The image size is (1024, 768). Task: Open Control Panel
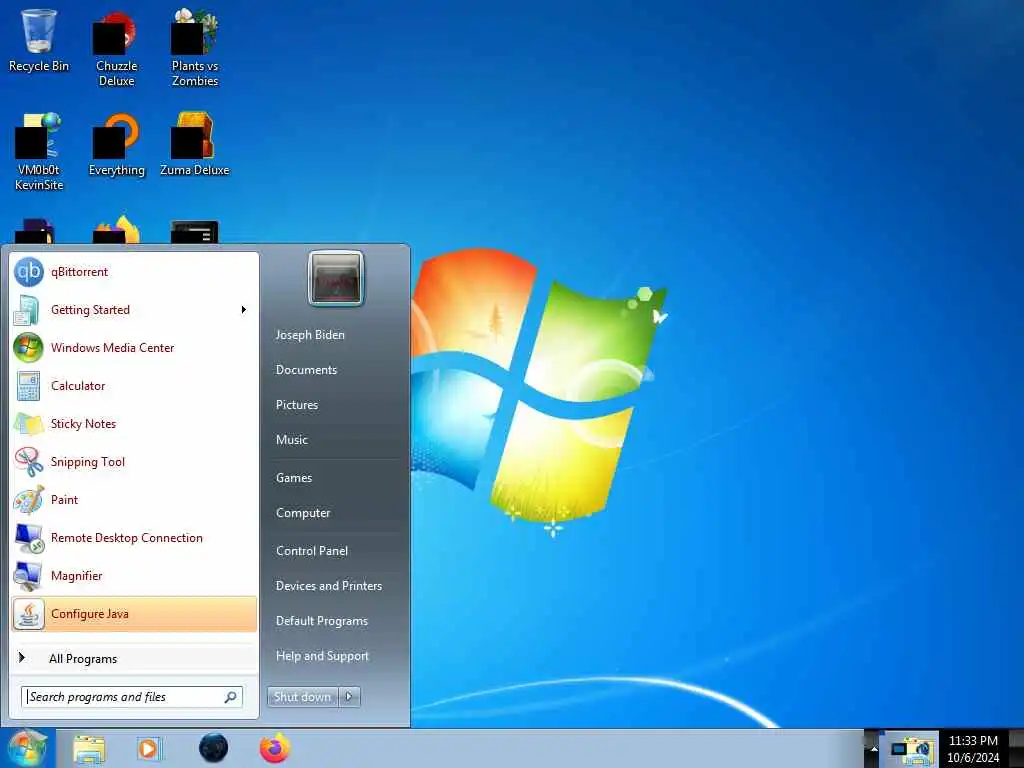(312, 551)
